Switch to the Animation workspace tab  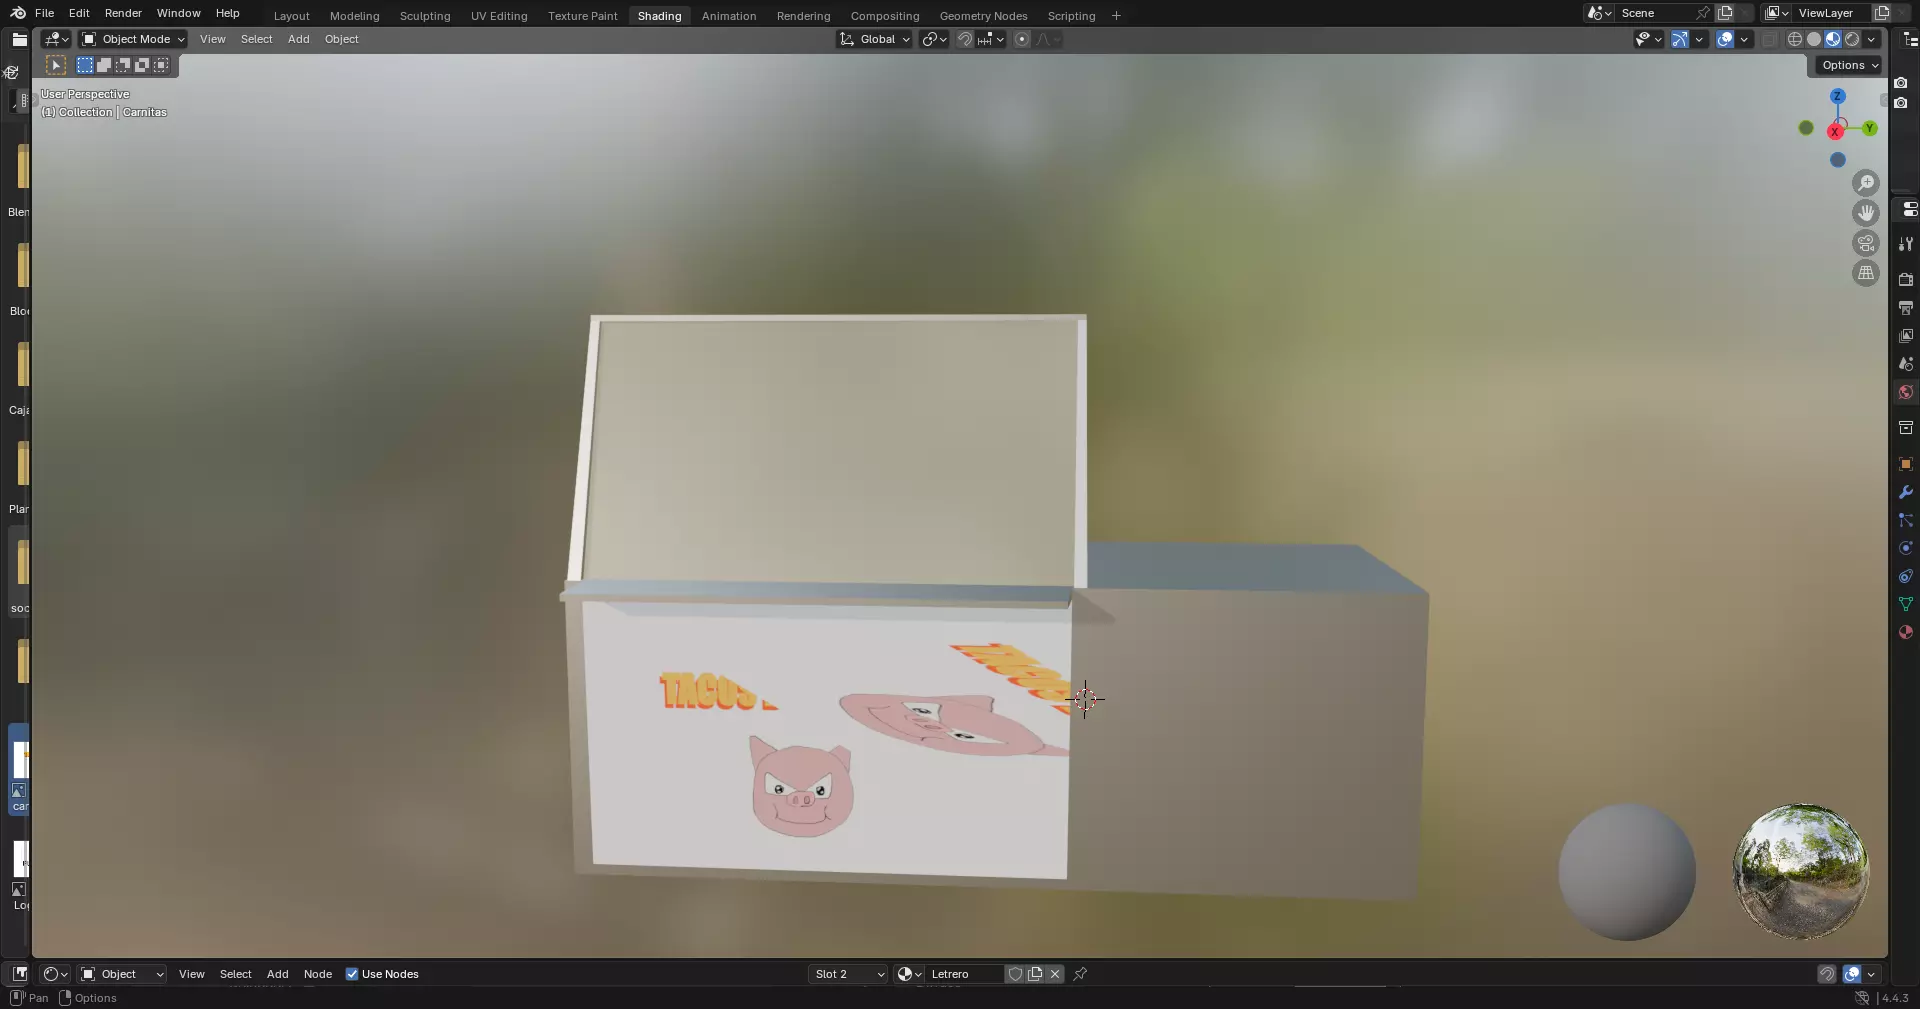[728, 16]
